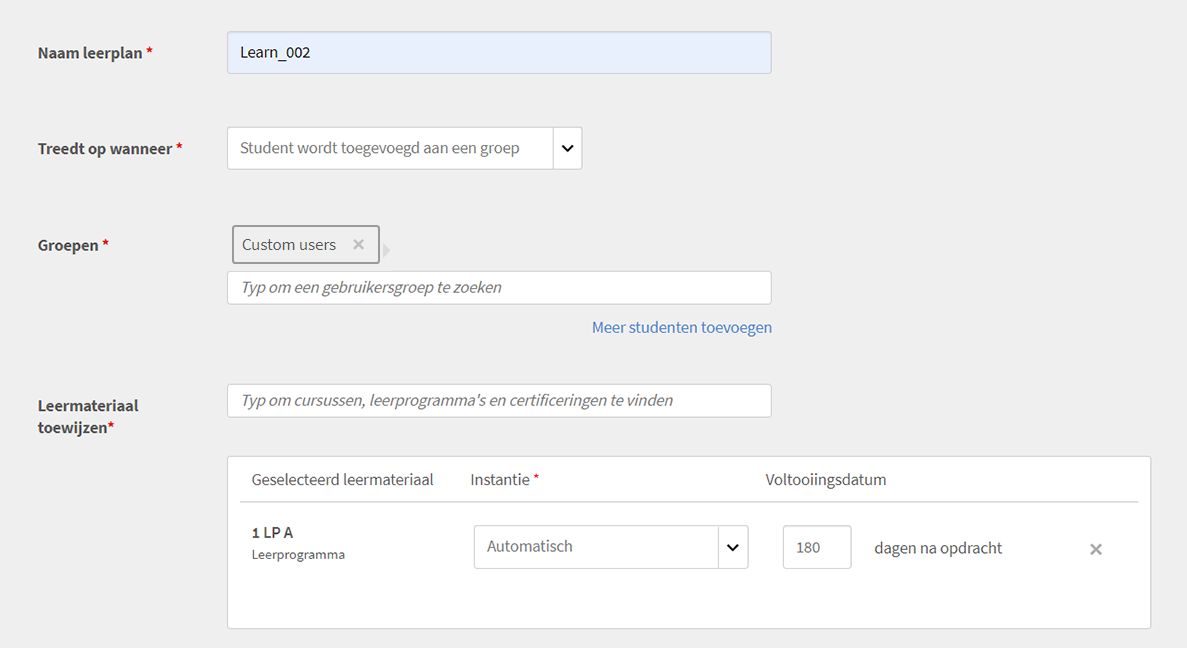Focus the course and learning program search field
Viewport: 1187px width, 648px height.
tap(499, 400)
